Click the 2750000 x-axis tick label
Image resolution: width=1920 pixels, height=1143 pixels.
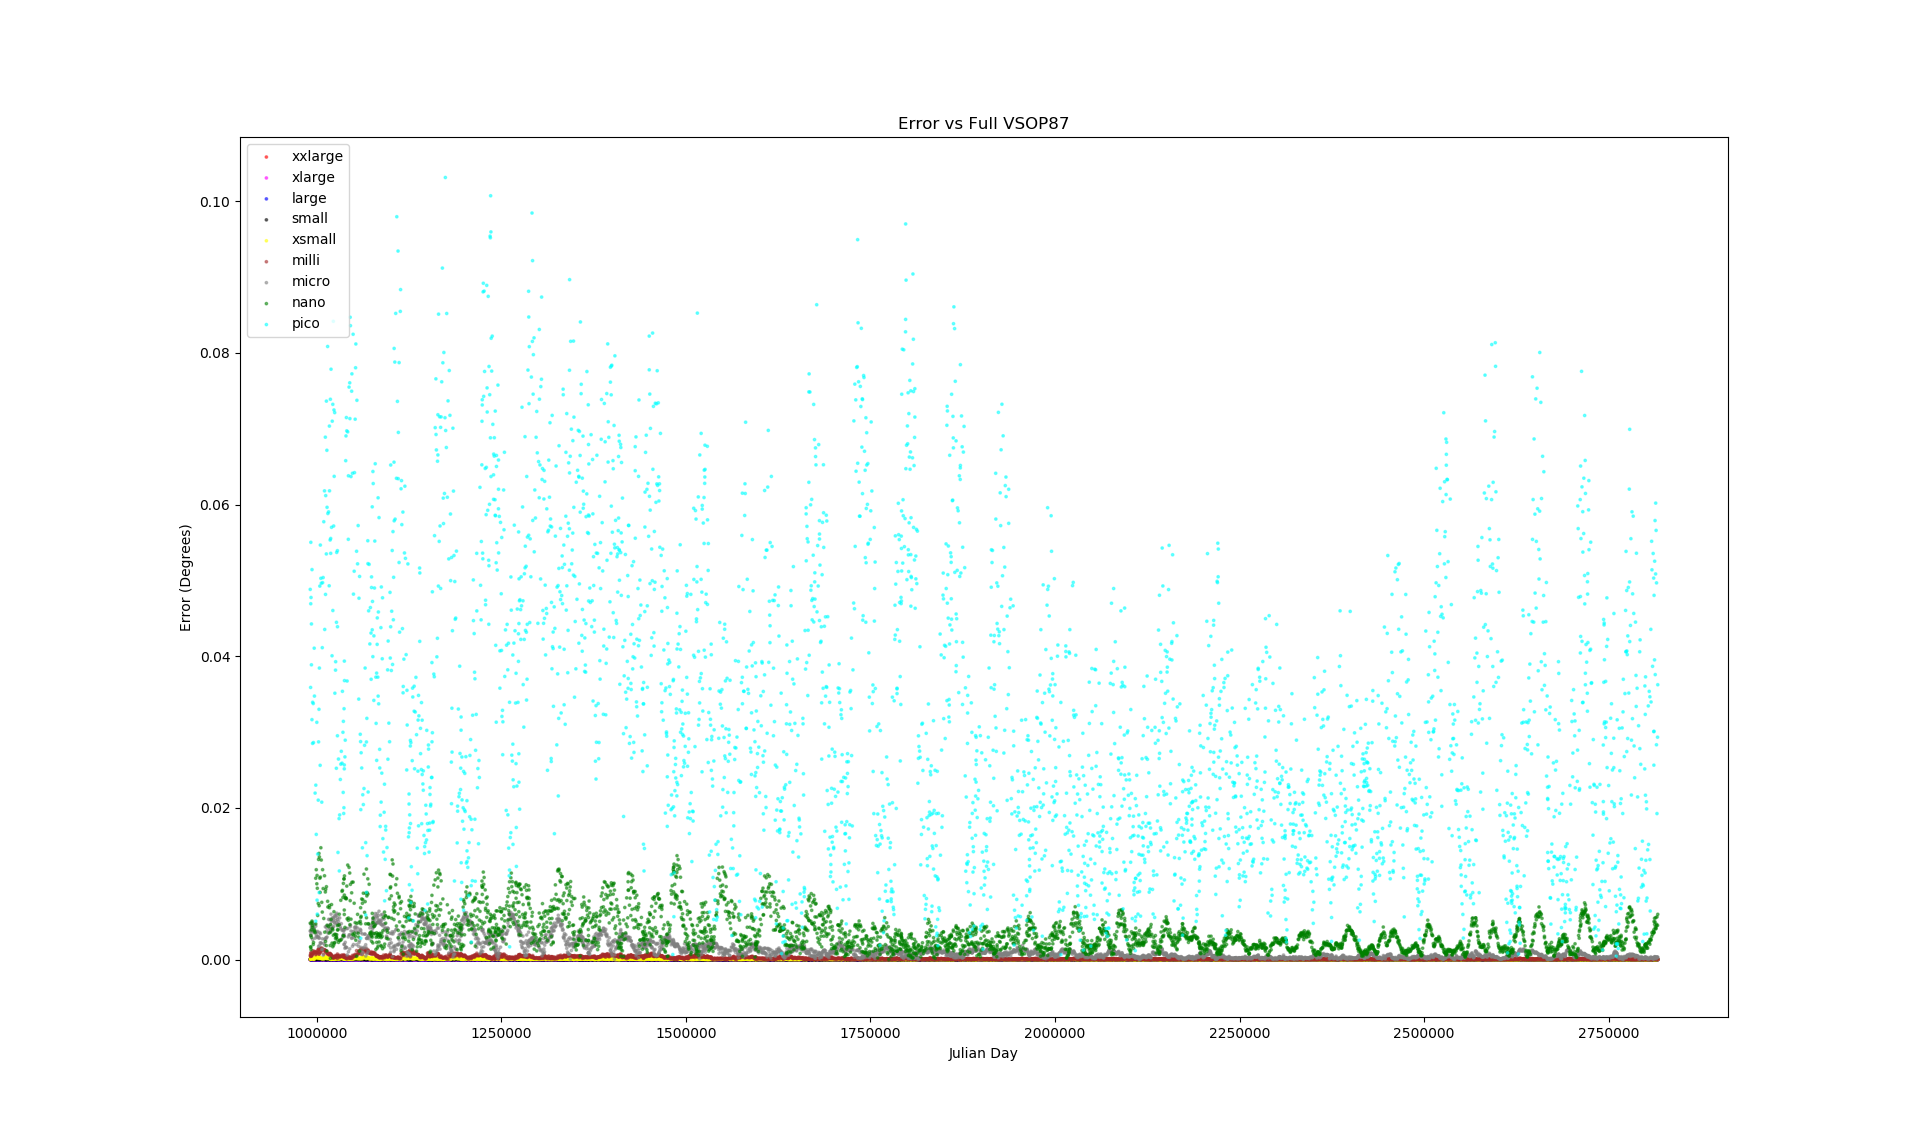(1608, 1033)
